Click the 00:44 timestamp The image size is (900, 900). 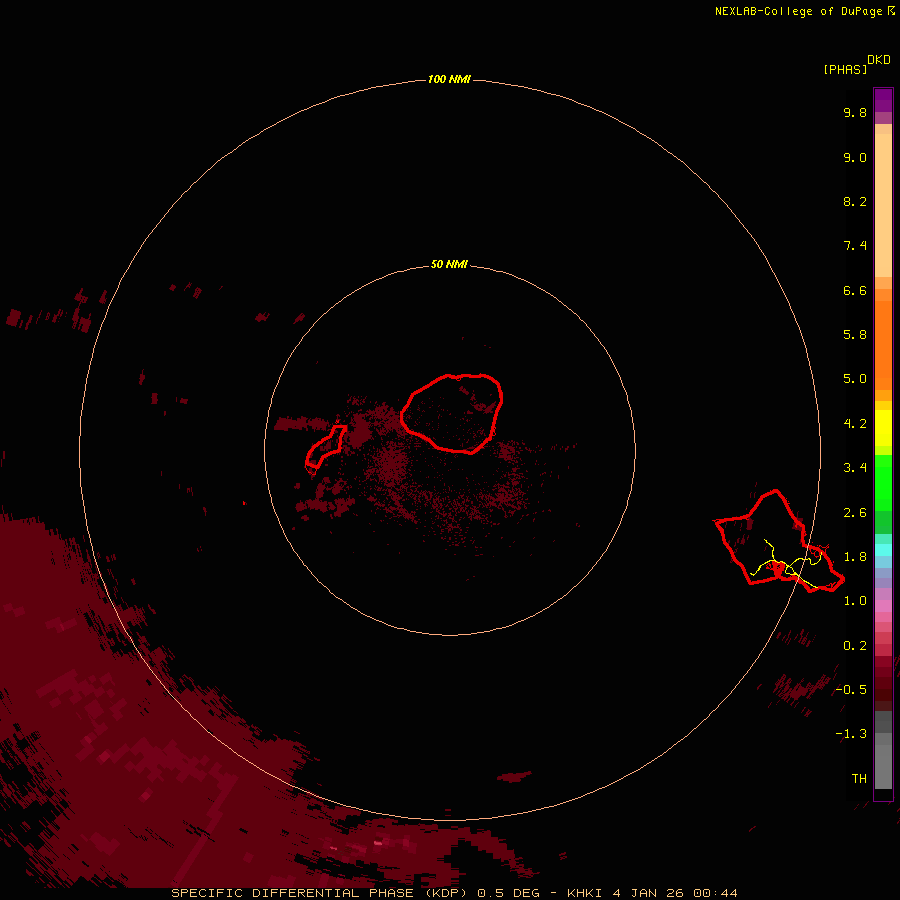715,893
